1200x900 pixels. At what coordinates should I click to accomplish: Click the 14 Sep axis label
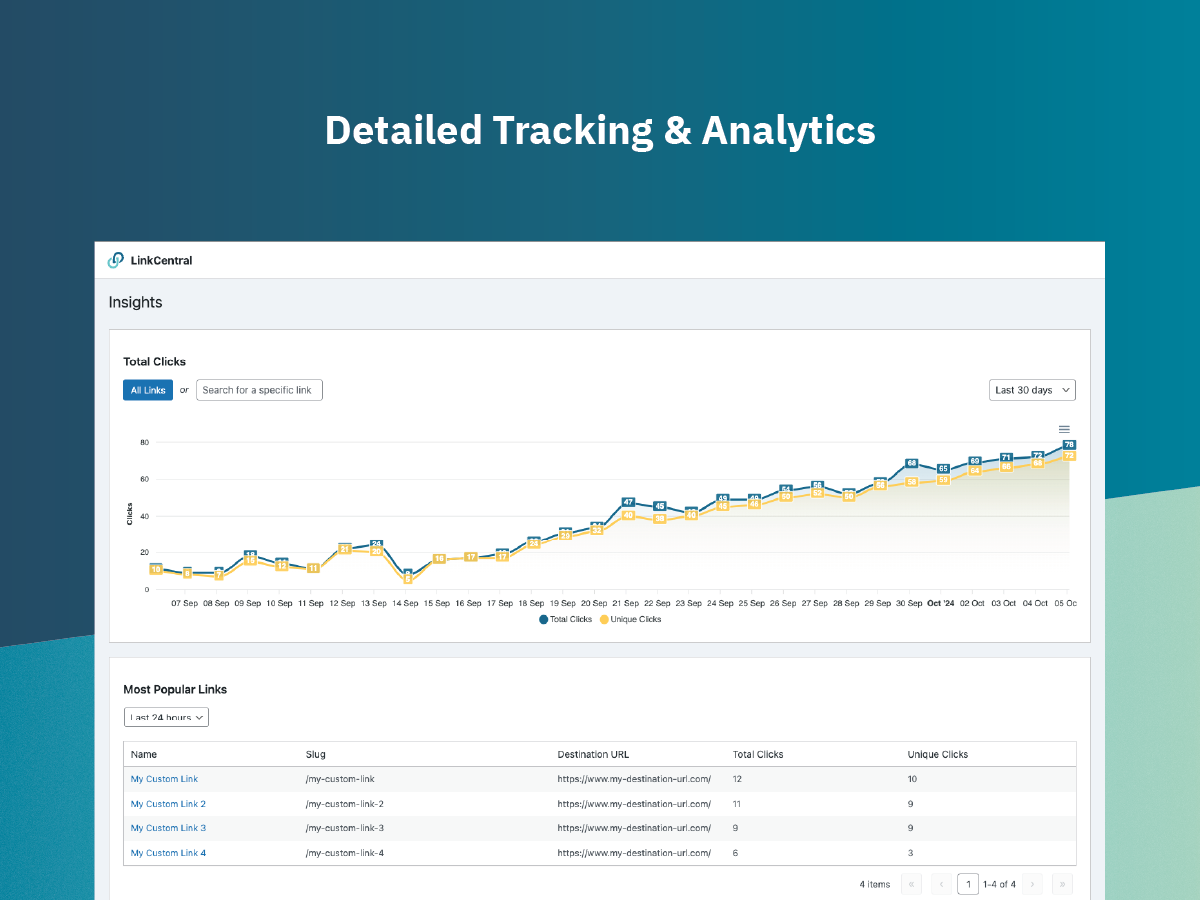(x=406, y=603)
